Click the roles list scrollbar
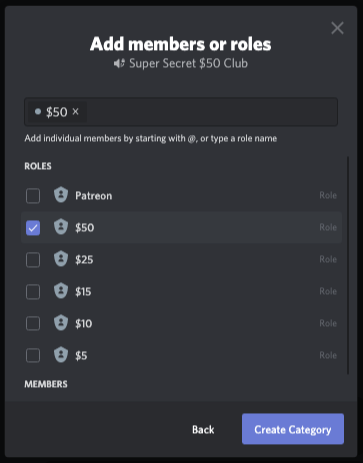Screen dimensions: 363x463 tap(348, 265)
